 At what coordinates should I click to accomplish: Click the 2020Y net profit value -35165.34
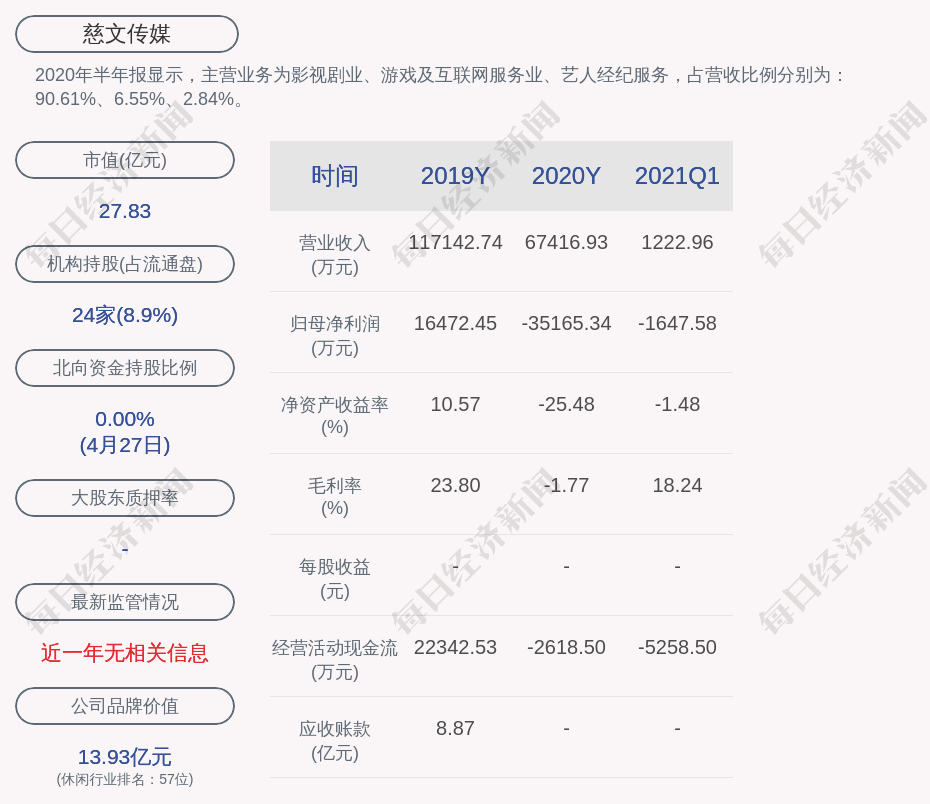tap(566, 324)
